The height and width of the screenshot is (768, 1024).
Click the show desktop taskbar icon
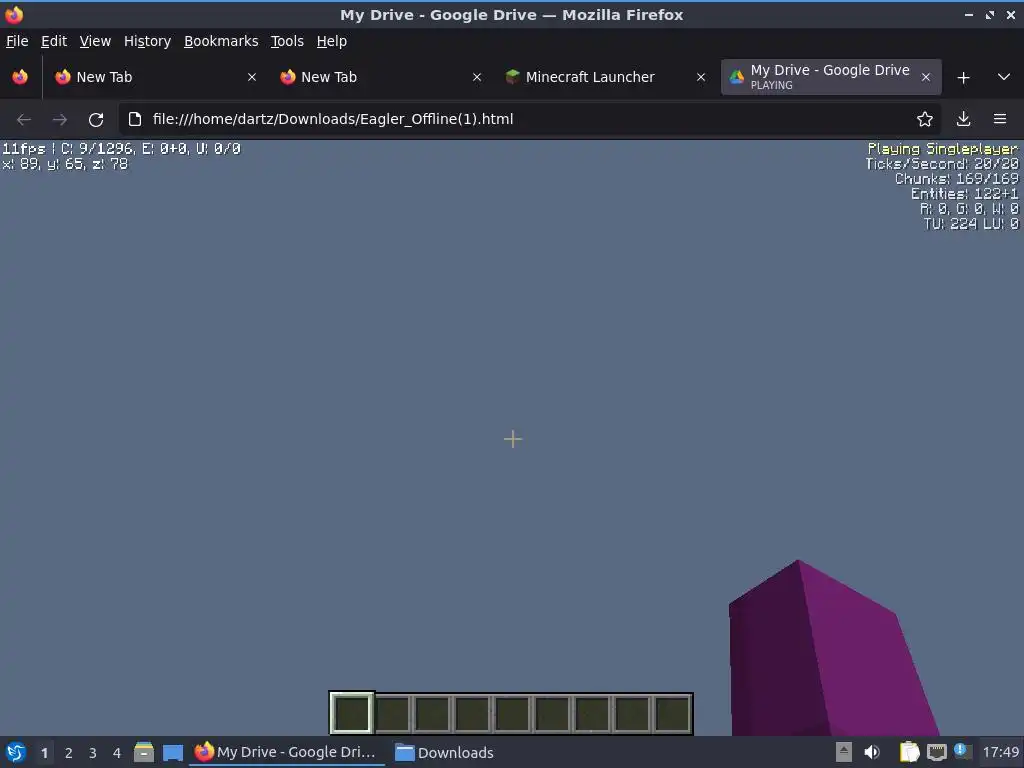click(172, 752)
